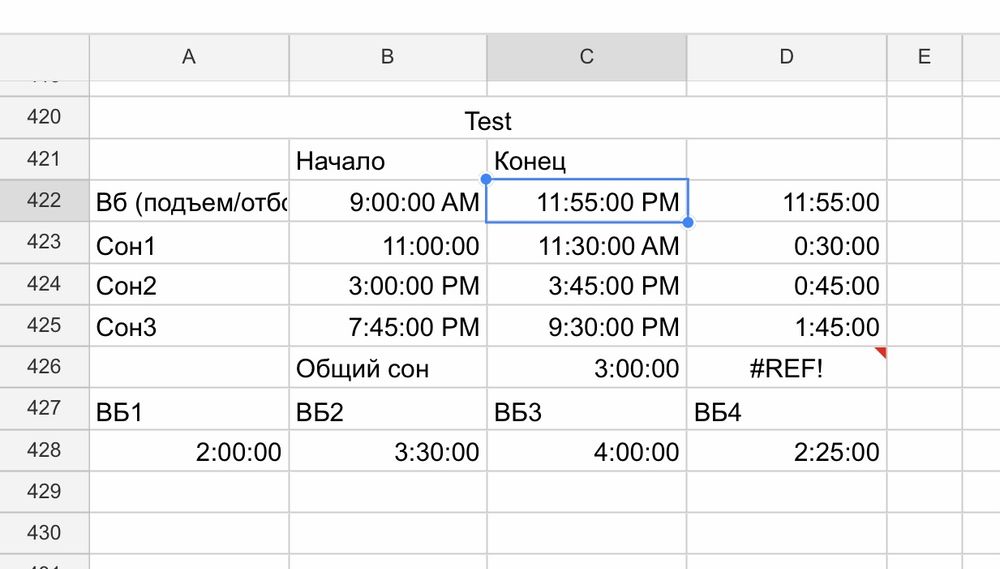Click the column D header
Image resolution: width=1000 pixels, height=569 pixels.
786,57
